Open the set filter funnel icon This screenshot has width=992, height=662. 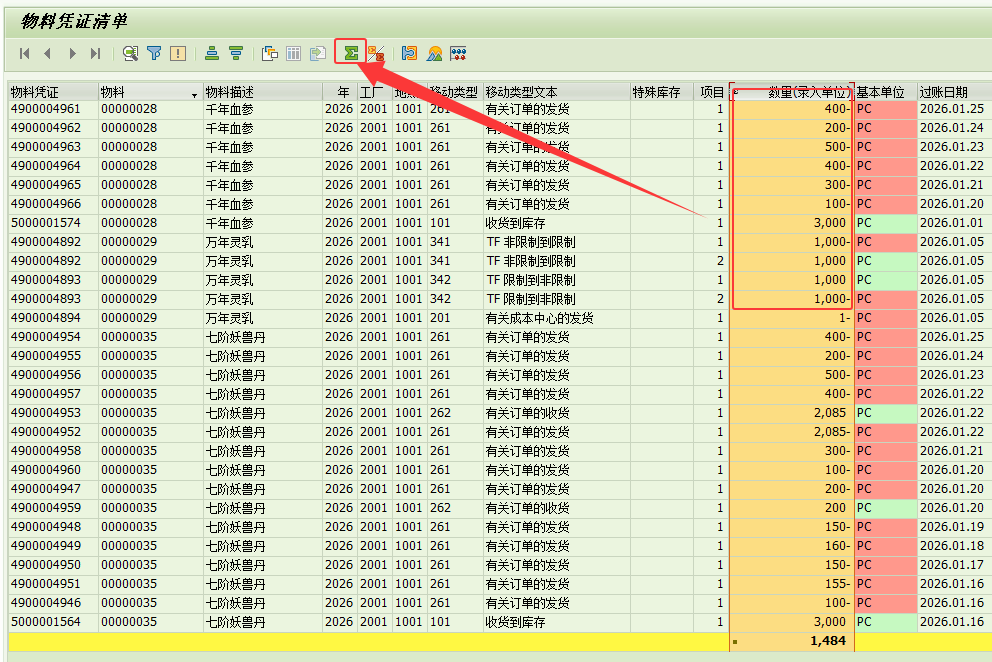(x=154, y=53)
